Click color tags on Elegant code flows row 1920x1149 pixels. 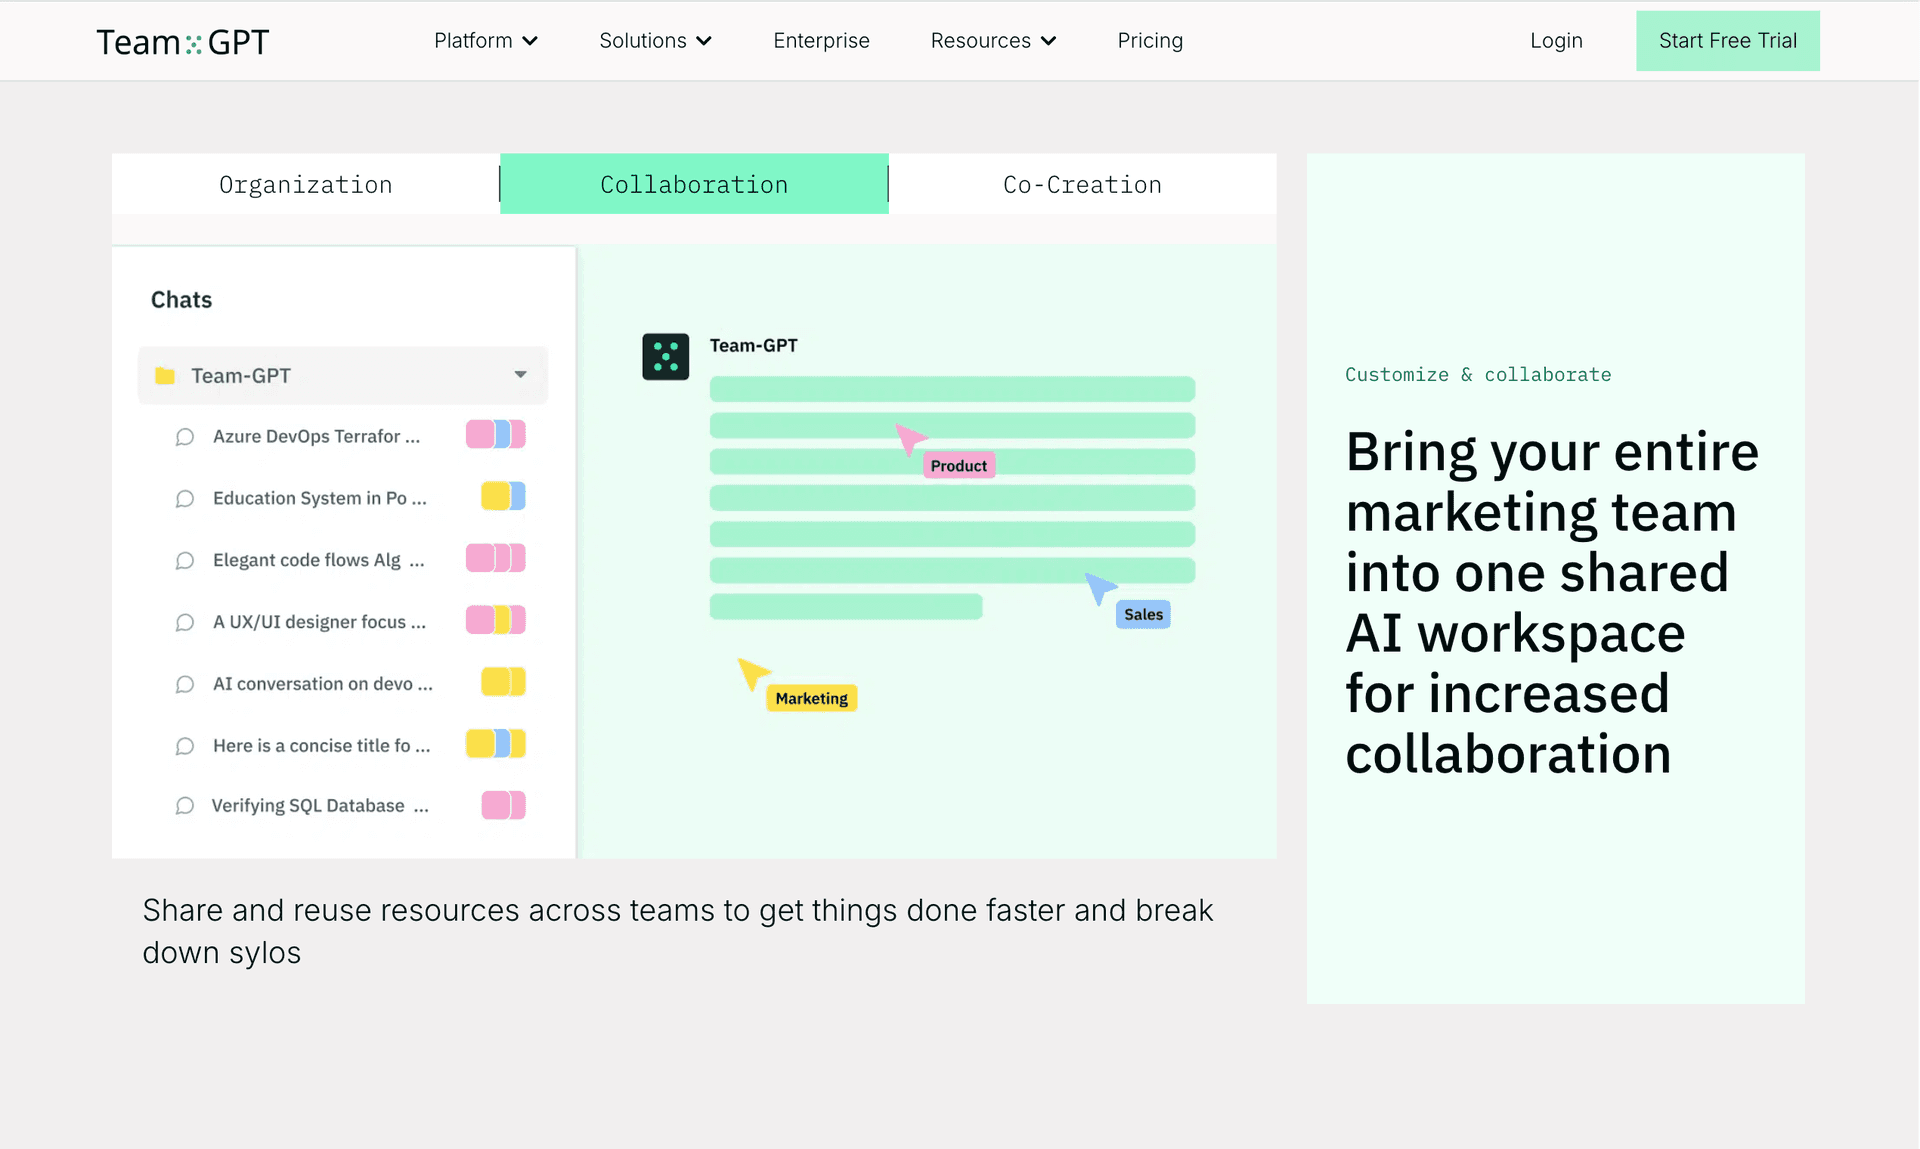496,558
